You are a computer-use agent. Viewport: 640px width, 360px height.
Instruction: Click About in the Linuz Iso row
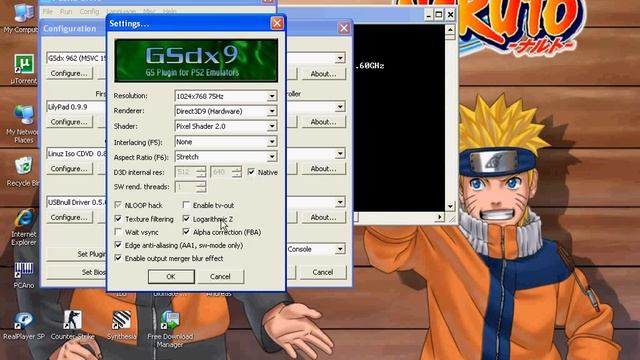pos(323,169)
